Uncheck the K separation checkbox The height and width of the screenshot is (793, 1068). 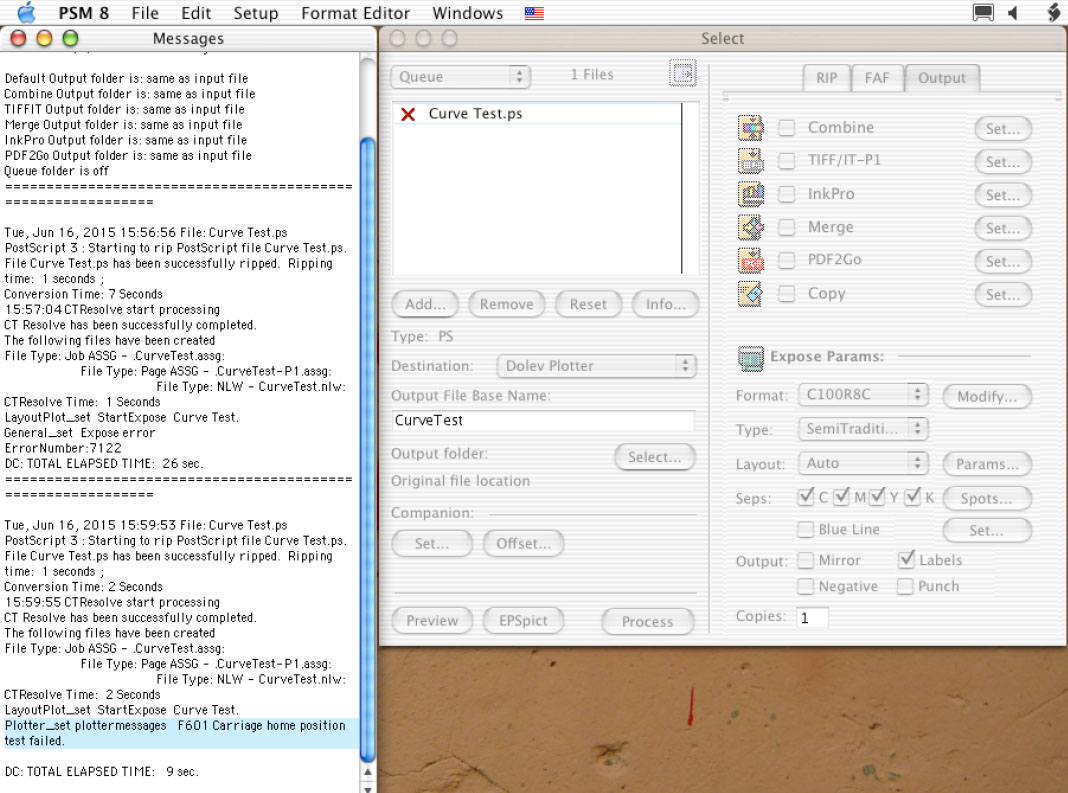coord(913,497)
